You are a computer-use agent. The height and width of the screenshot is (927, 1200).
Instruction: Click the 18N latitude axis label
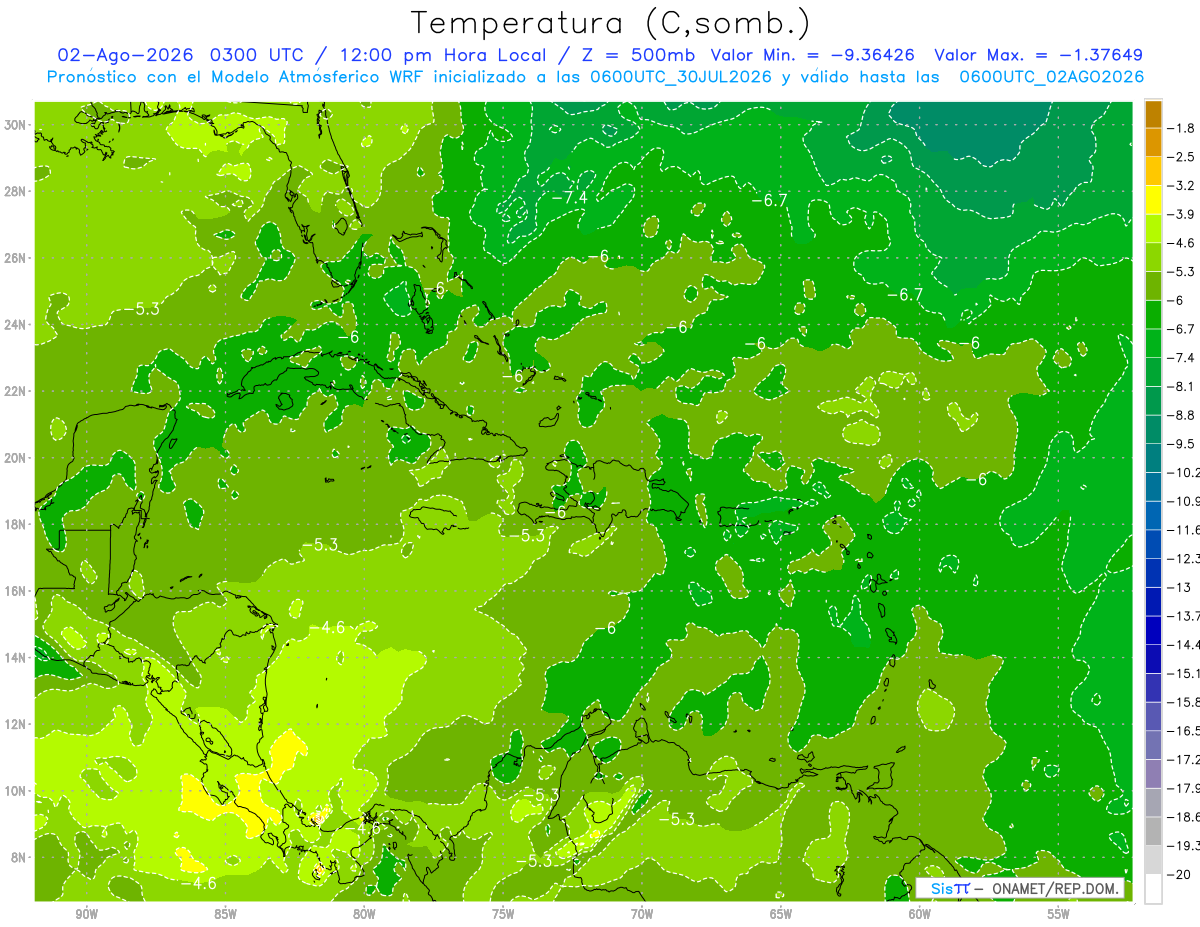[x=16, y=524]
